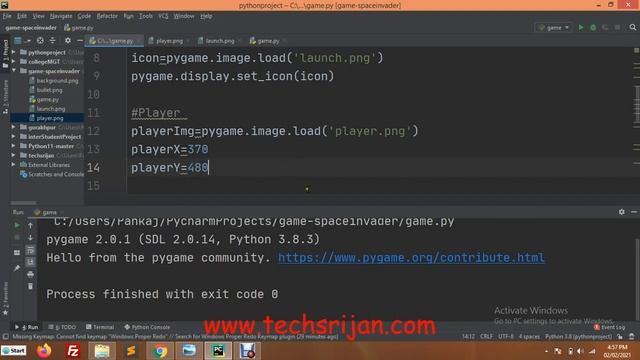The width and height of the screenshot is (640, 360).
Task: Pin the Run tab with pin icon
Action: point(17,268)
